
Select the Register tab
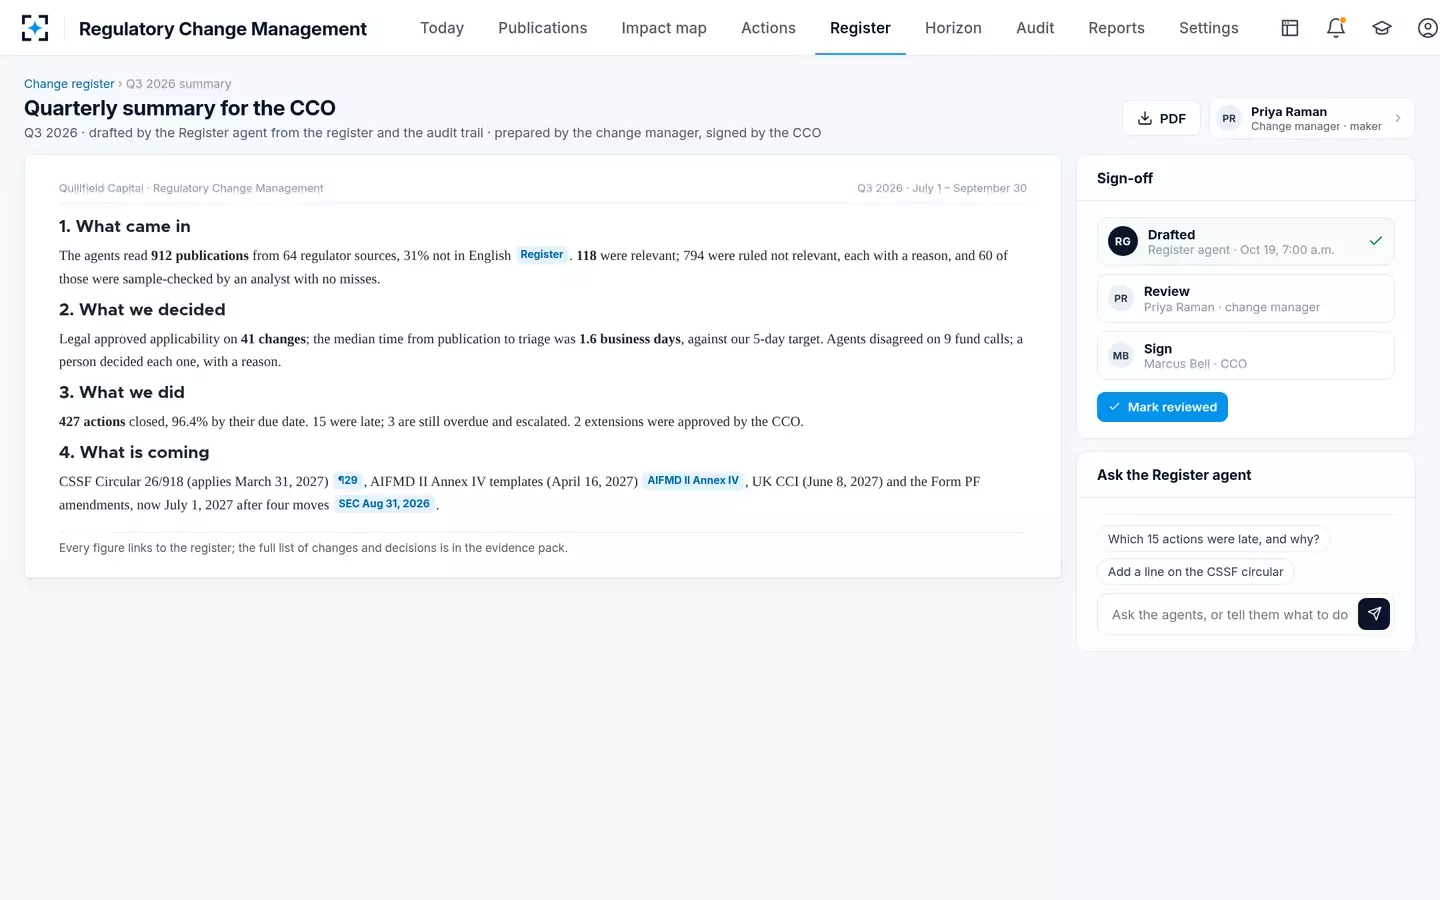[860, 28]
